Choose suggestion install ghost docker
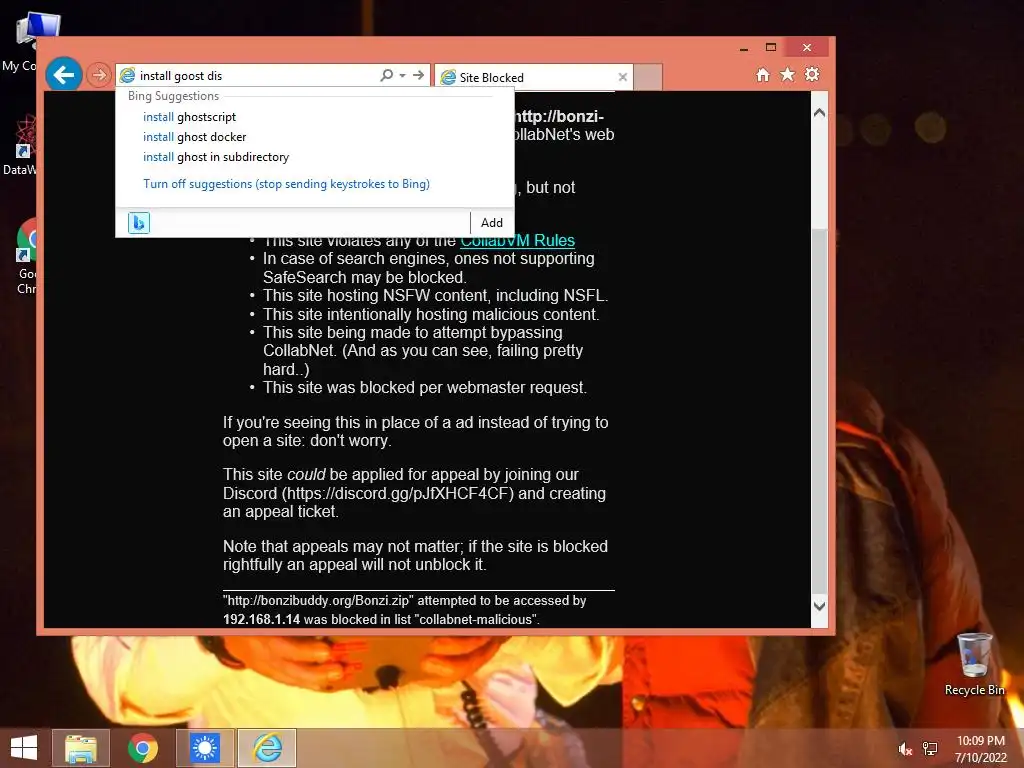The width and height of the screenshot is (1024, 768). pyautogui.click(x=195, y=137)
